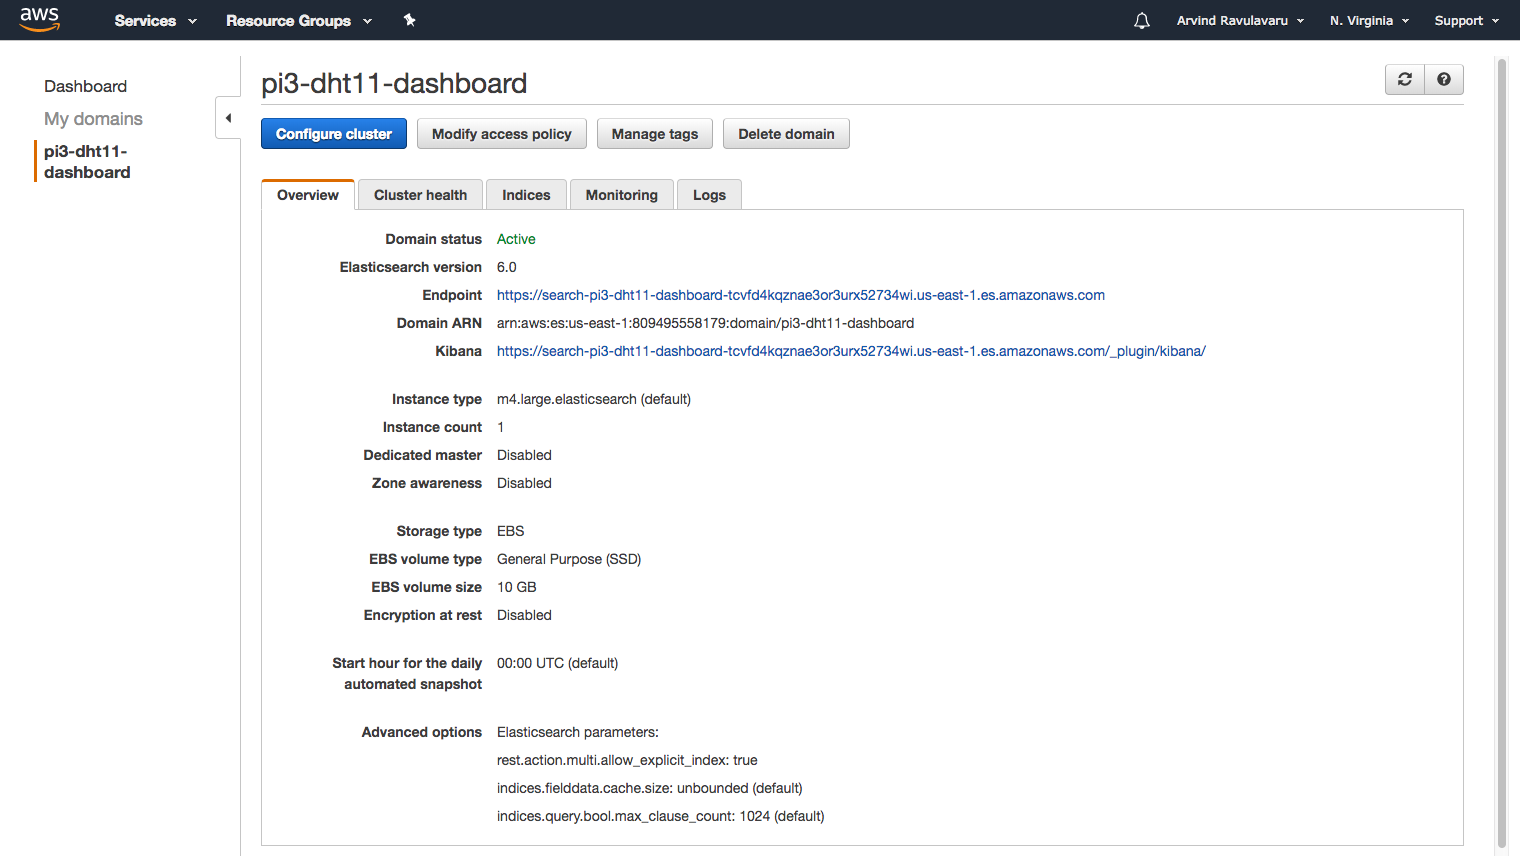Switch to the Overview tab
Viewport: 1520px width, 856px height.
tap(308, 195)
